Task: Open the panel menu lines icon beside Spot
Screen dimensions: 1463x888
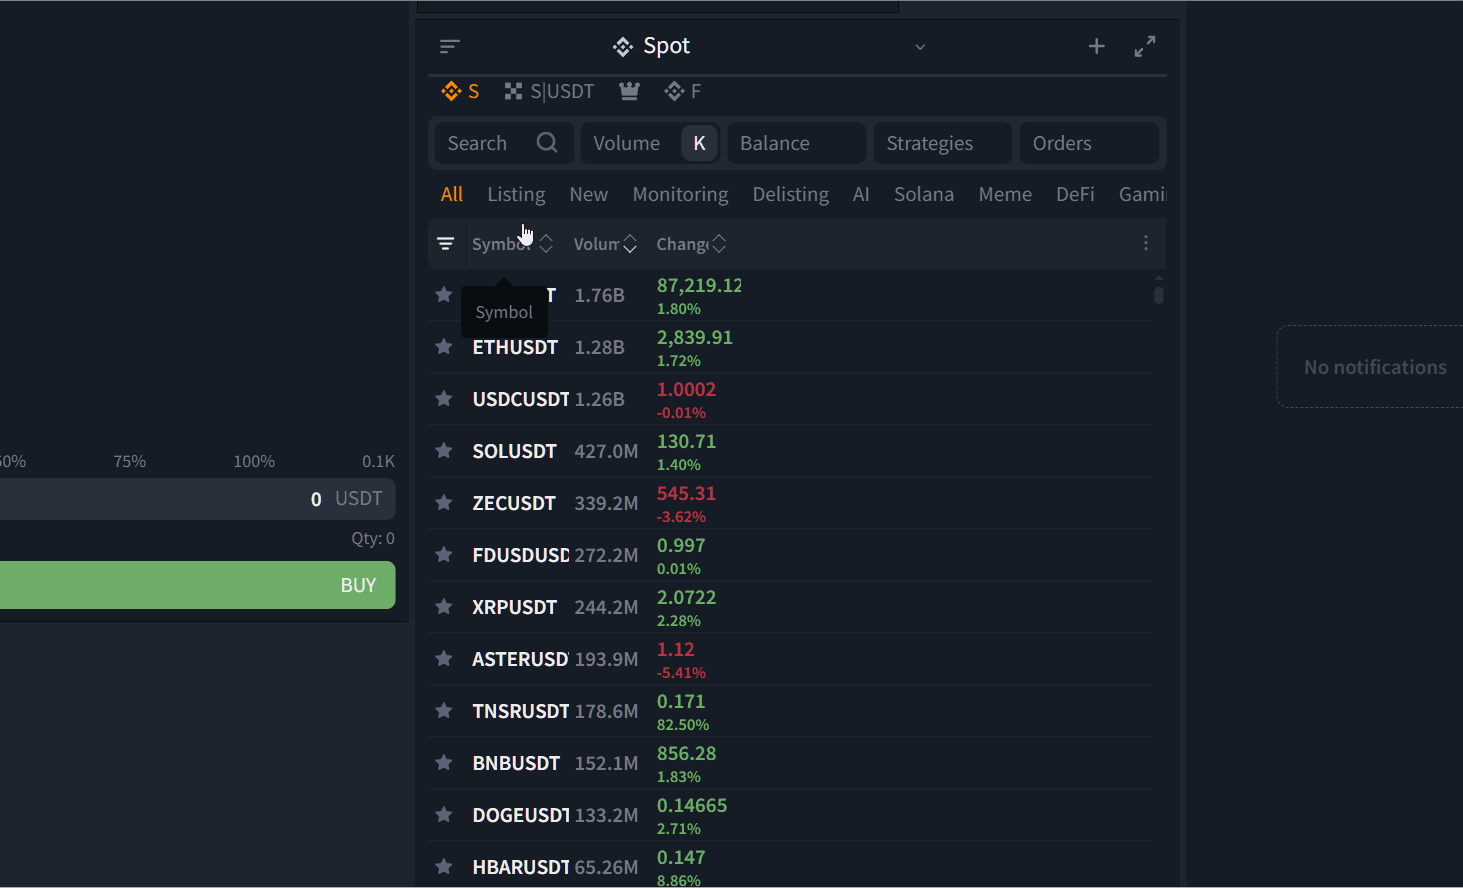Action: (x=449, y=46)
